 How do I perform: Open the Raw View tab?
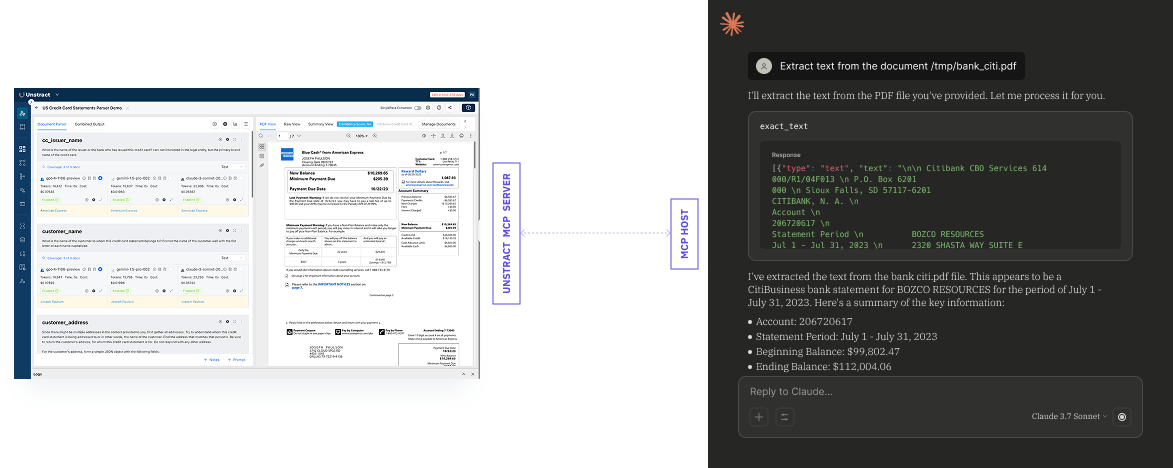click(292, 124)
